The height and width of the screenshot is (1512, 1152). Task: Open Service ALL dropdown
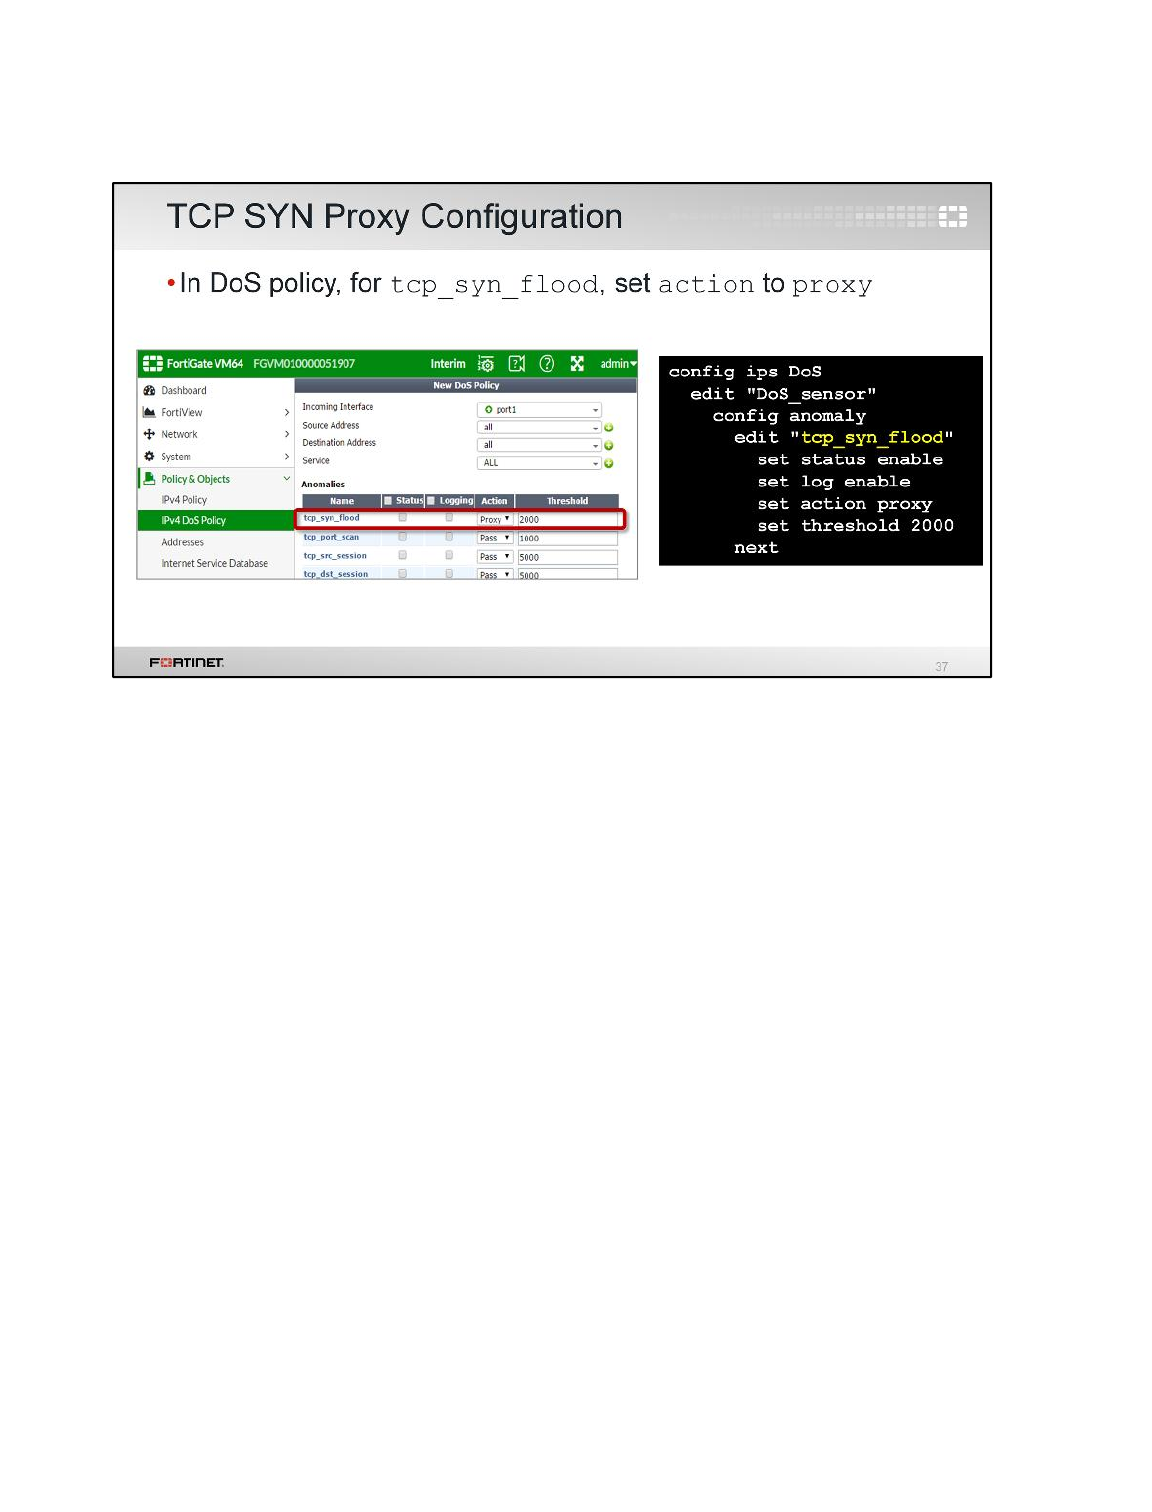click(x=539, y=463)
